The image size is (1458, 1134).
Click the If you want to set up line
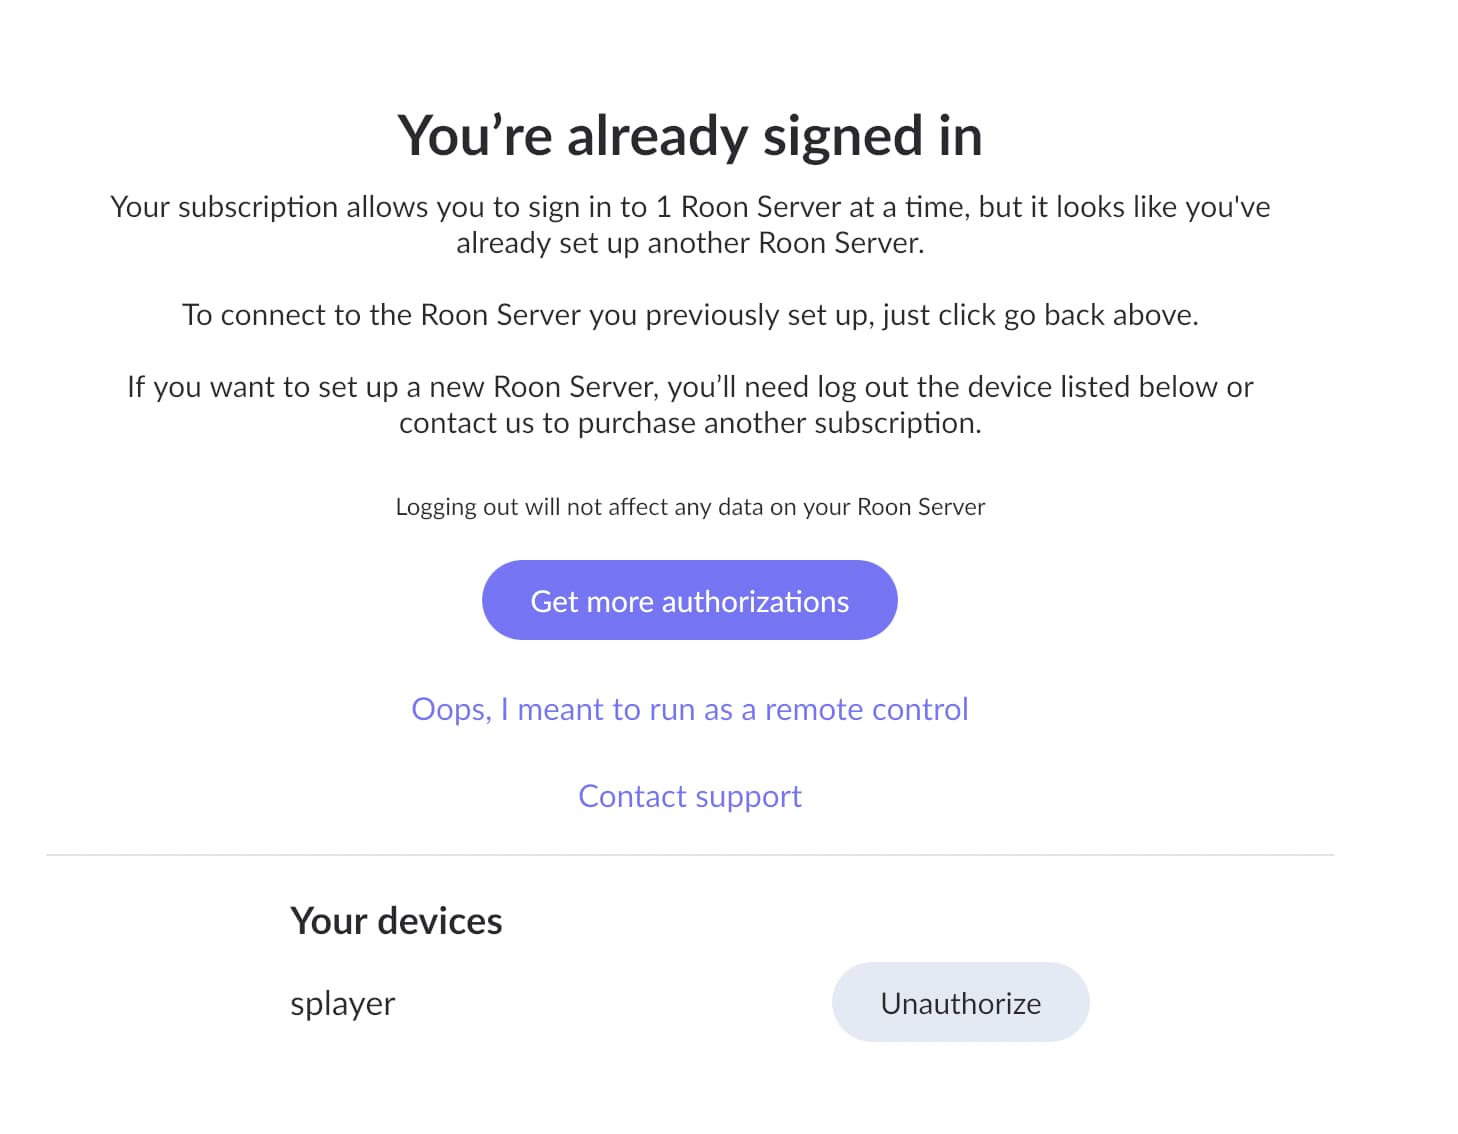[x=690, y=387]
